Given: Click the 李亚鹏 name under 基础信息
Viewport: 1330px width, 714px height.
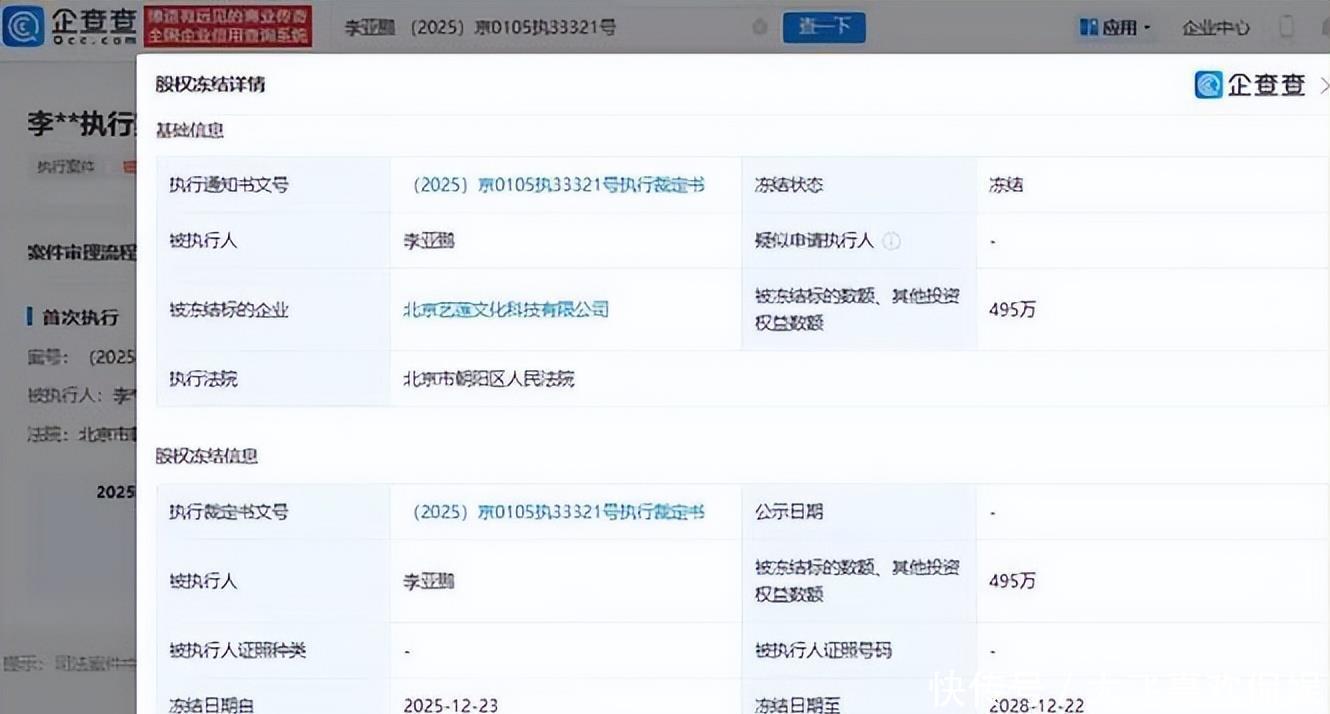Looking at the screenshot, I should [429, 241].
